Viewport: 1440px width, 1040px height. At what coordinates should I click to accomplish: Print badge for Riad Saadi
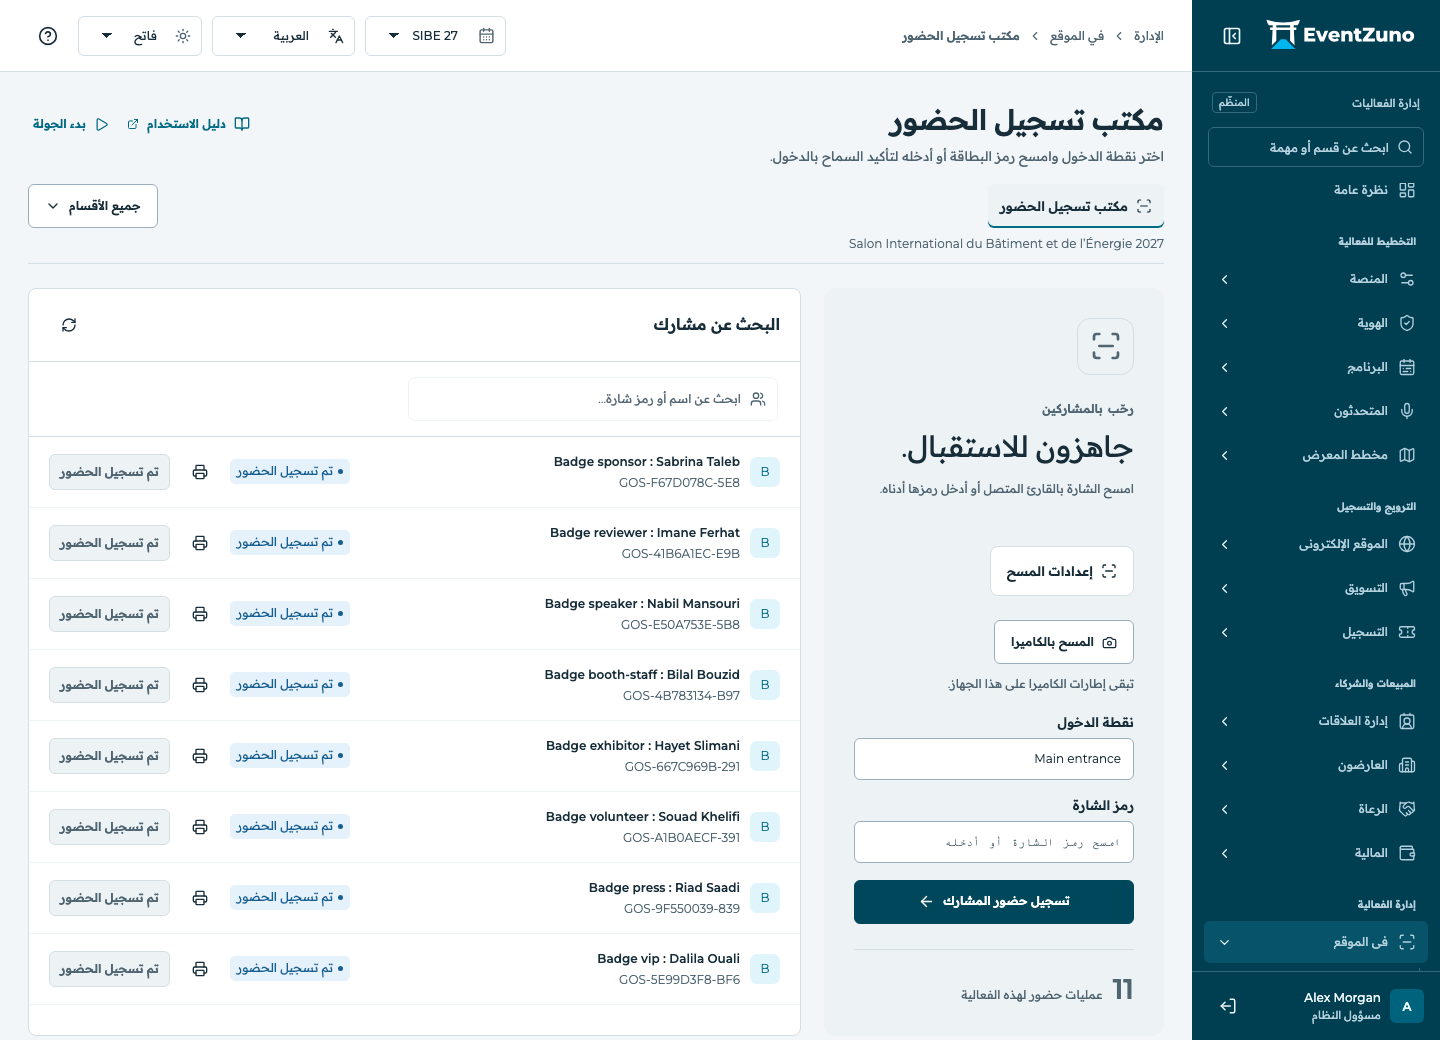click(x=200, y=898)
